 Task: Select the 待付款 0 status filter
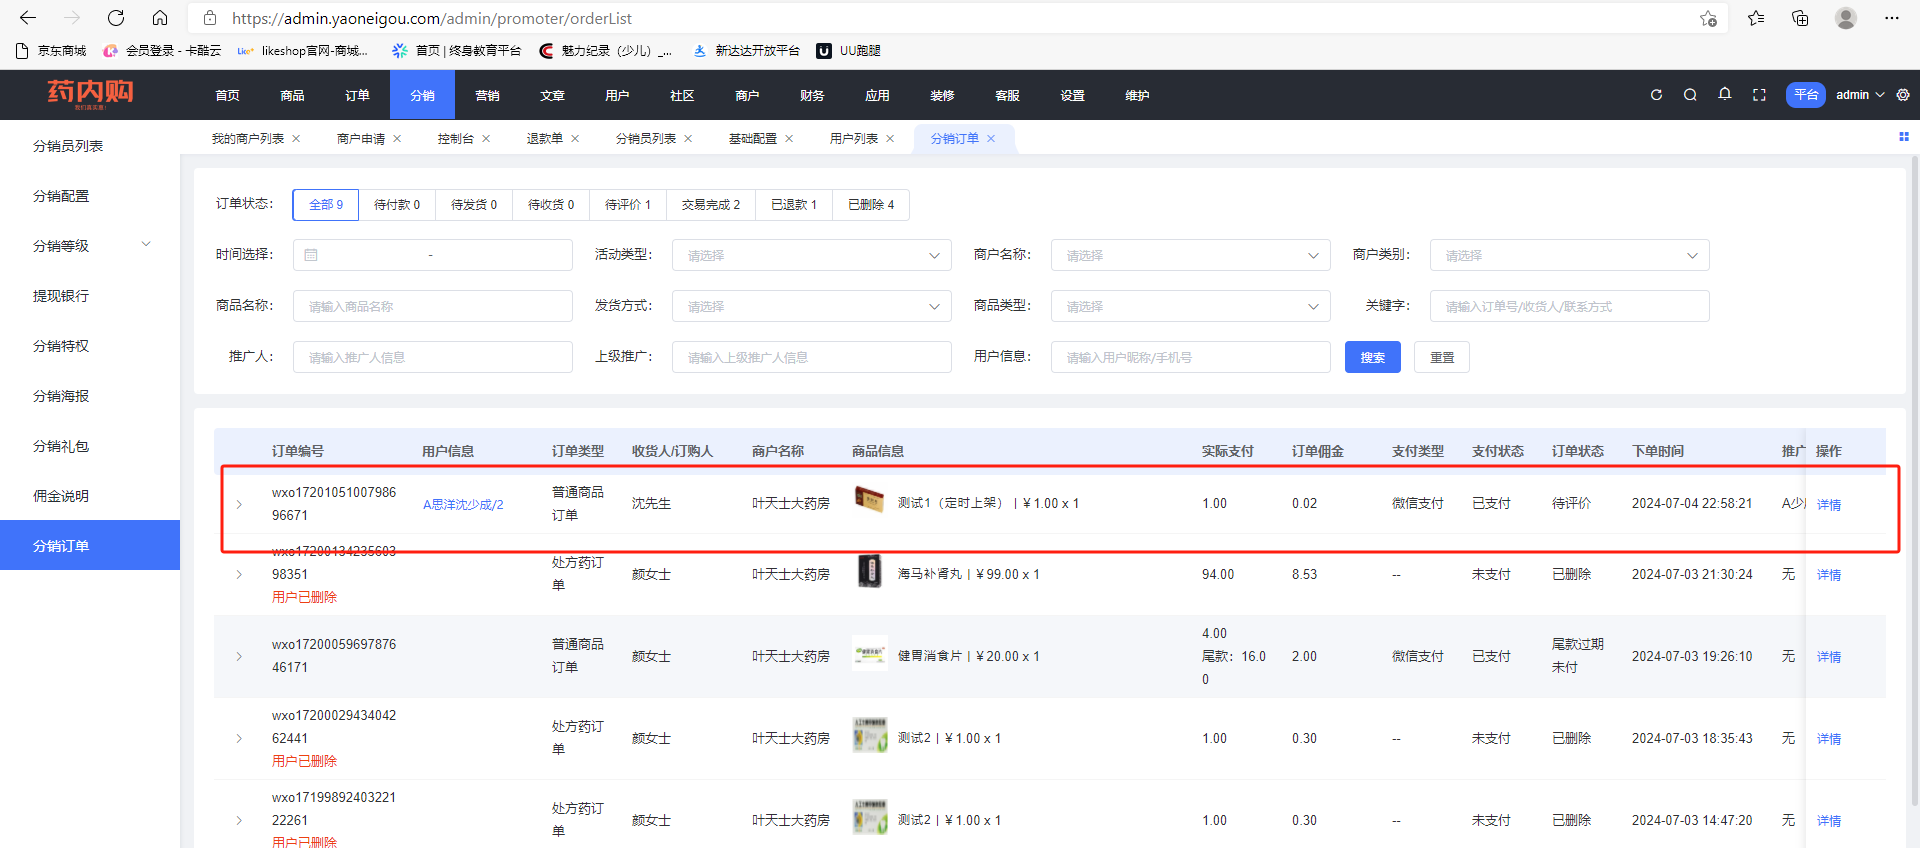[397, 205]
